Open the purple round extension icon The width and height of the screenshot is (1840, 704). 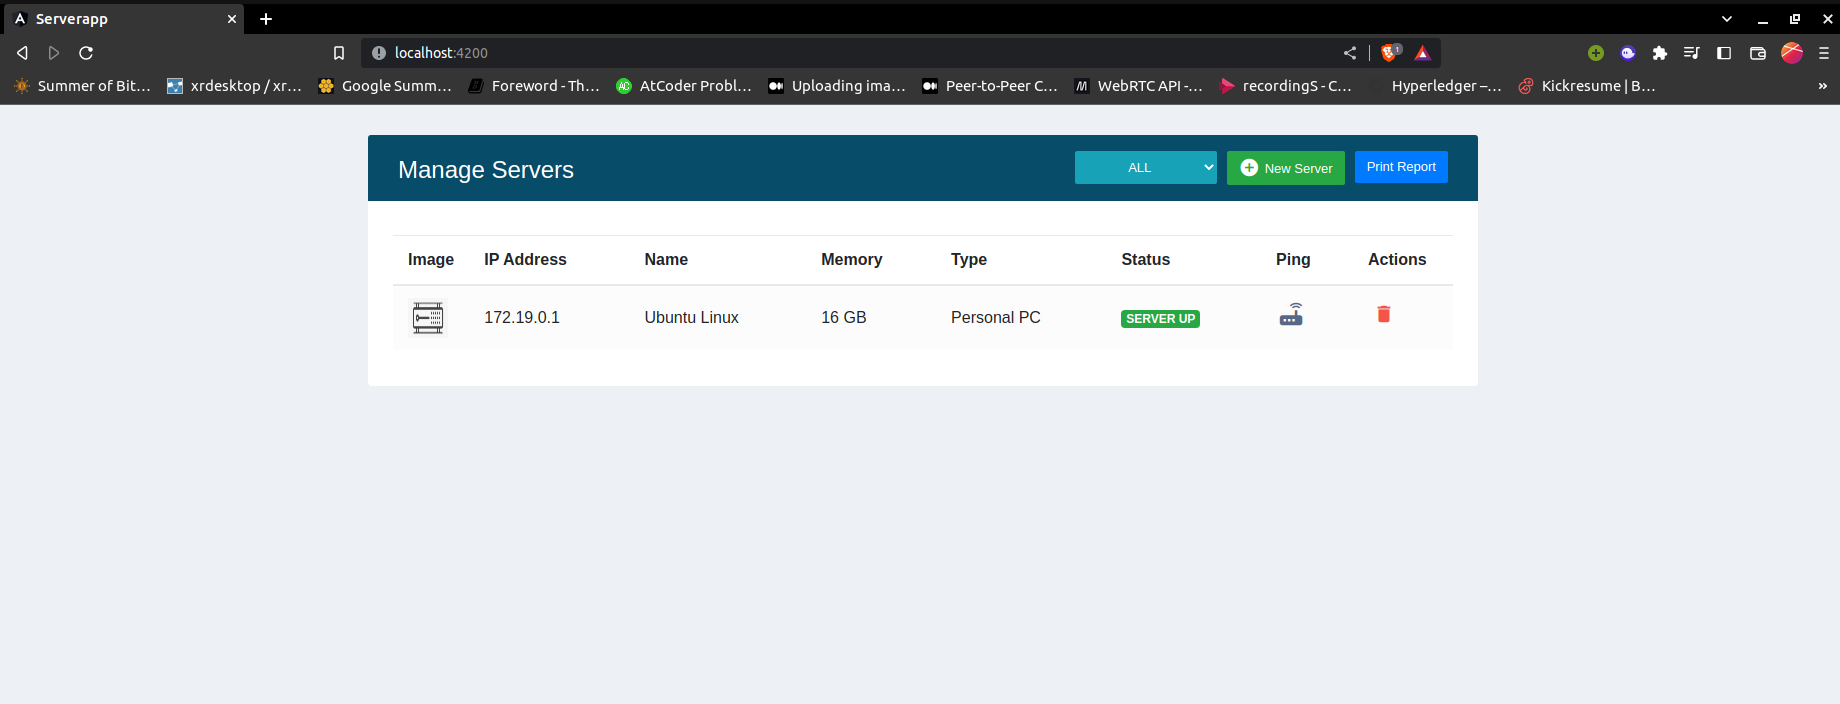coord(1628,53)
